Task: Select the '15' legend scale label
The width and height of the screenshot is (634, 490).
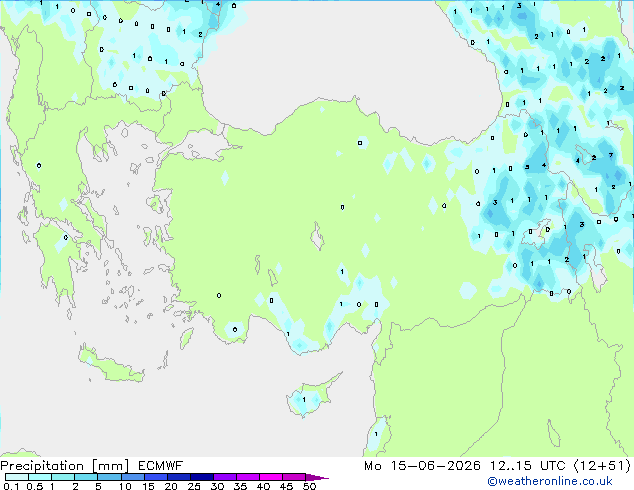Action: click(148, 486)
